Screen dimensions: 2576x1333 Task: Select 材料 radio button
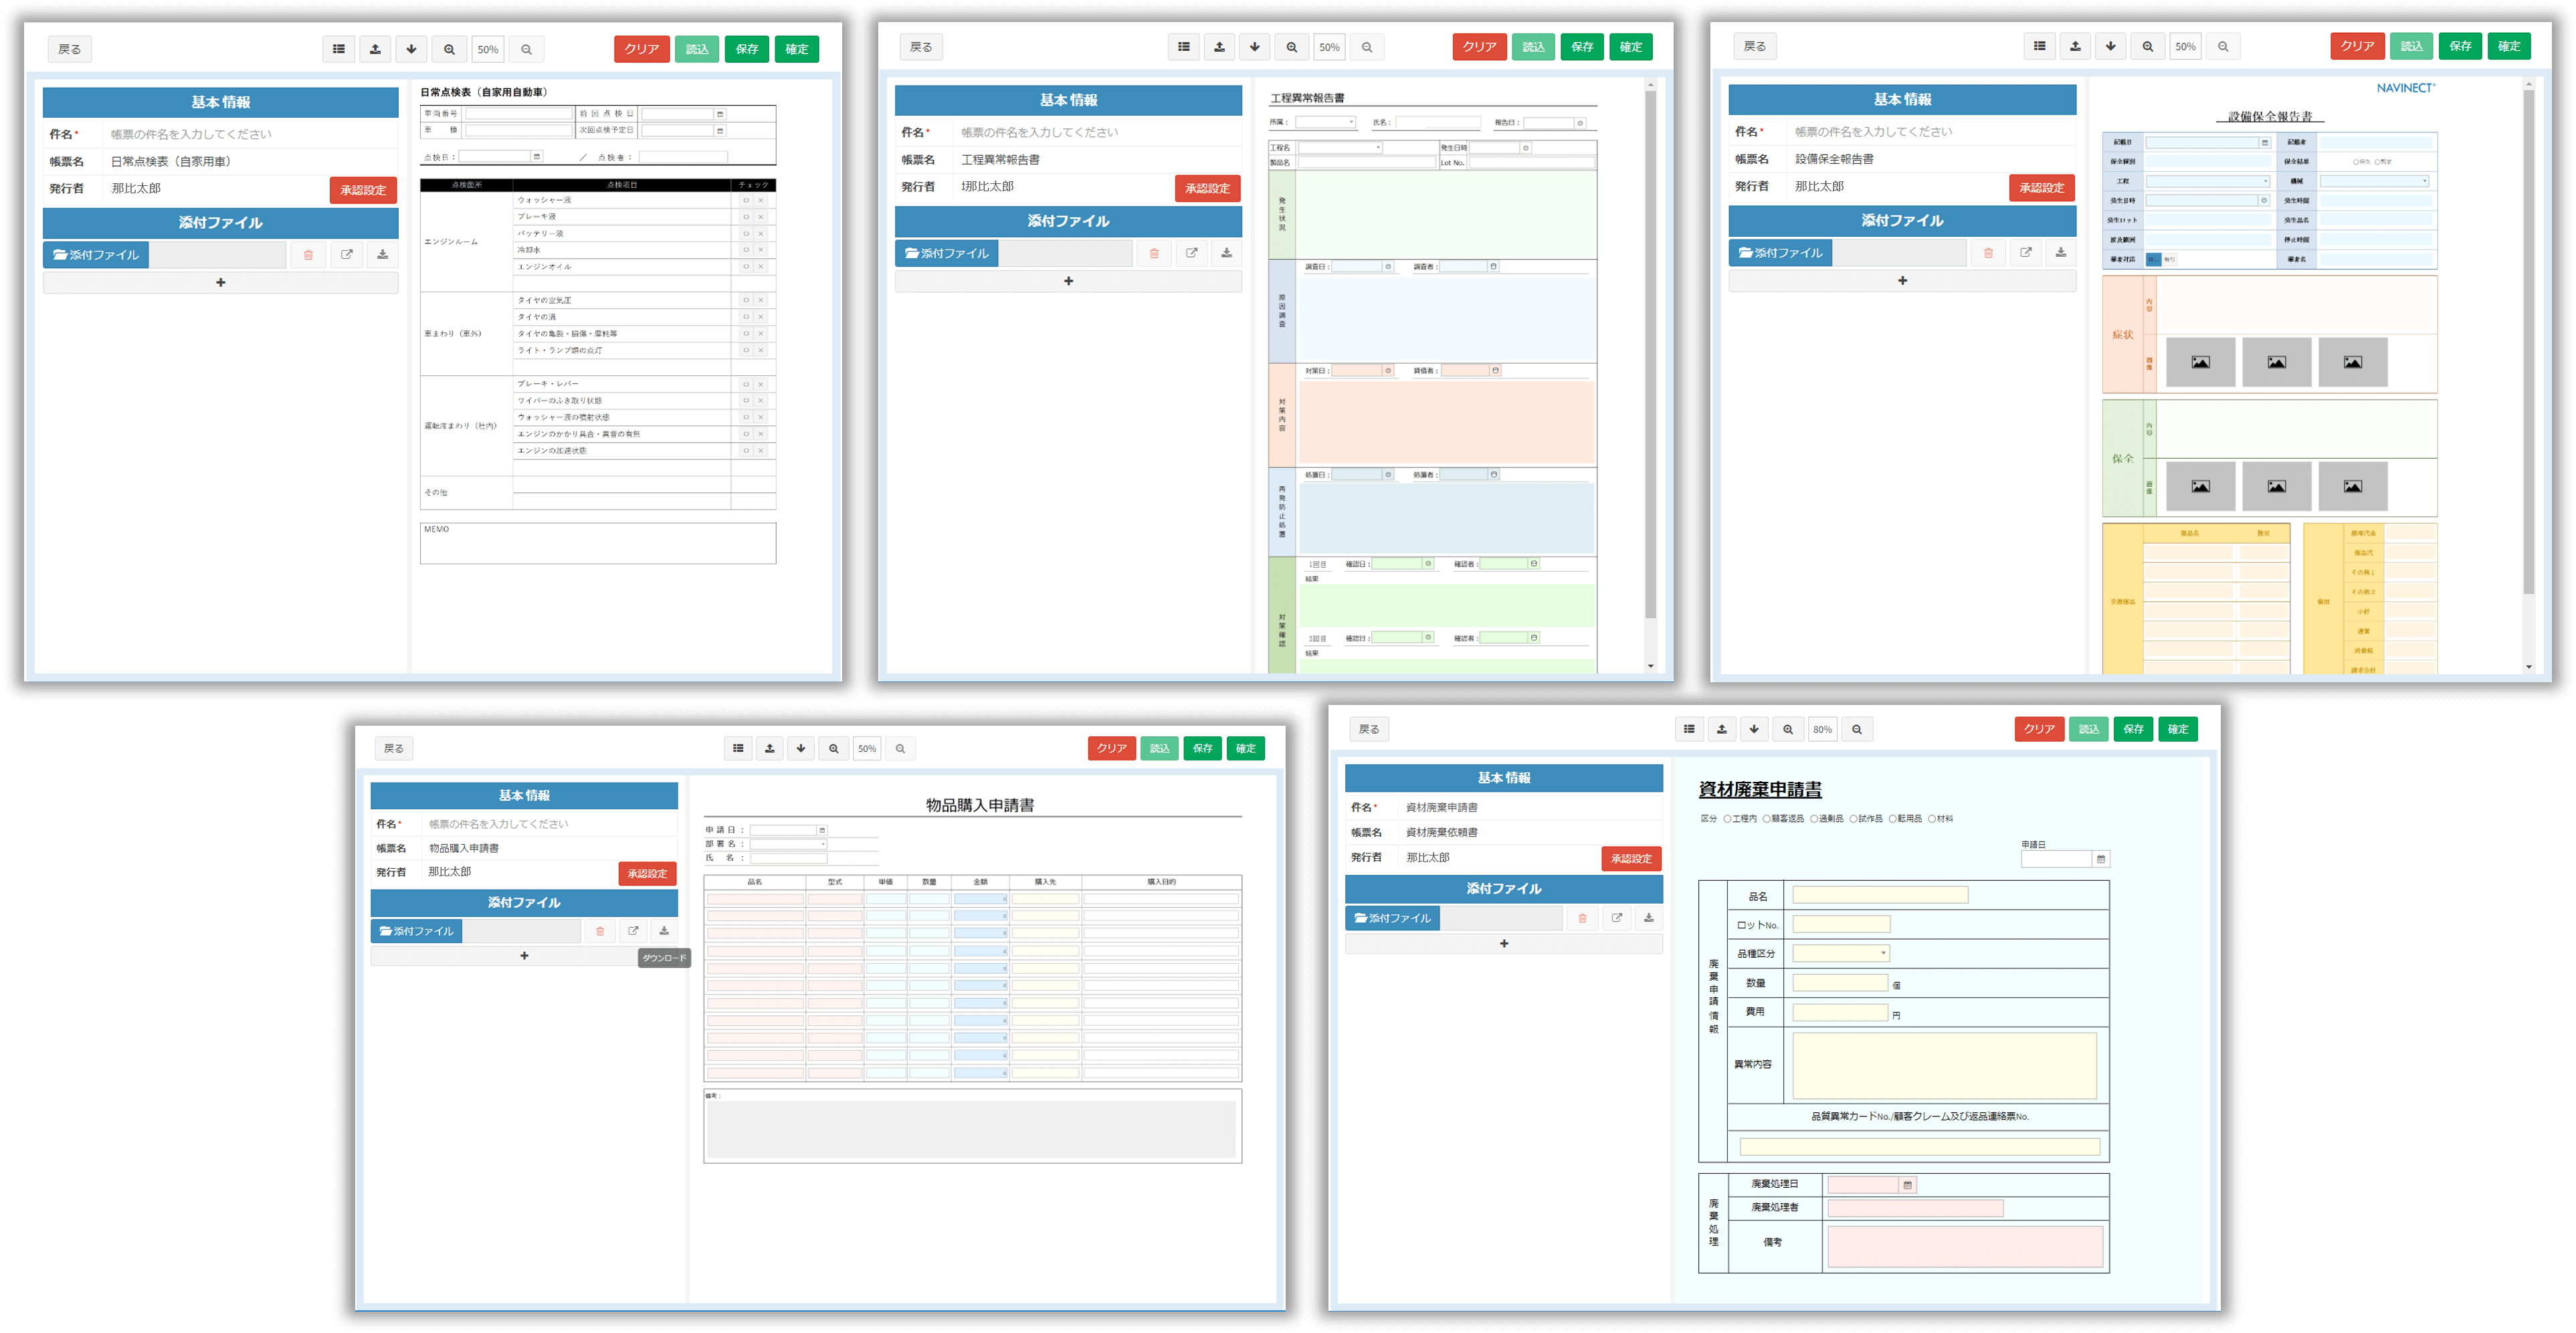point(1932,819)
